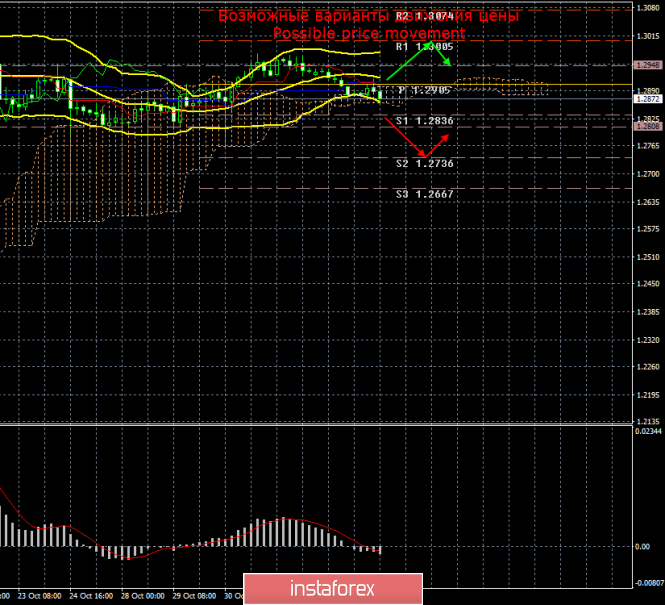This screenshot has height=605, width=665.
Task: Click the 0.02344 indicator scale value
Action: tap(648, 431)
